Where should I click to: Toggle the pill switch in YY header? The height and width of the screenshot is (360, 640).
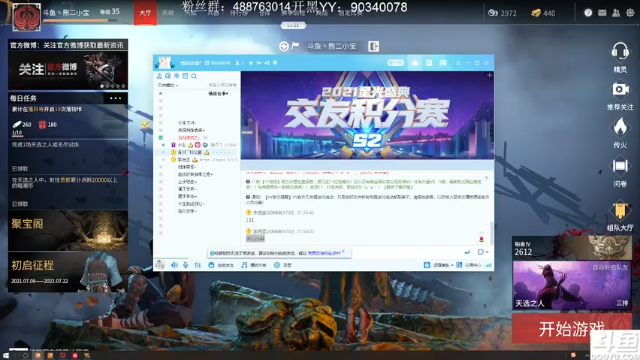coord(395,63)
